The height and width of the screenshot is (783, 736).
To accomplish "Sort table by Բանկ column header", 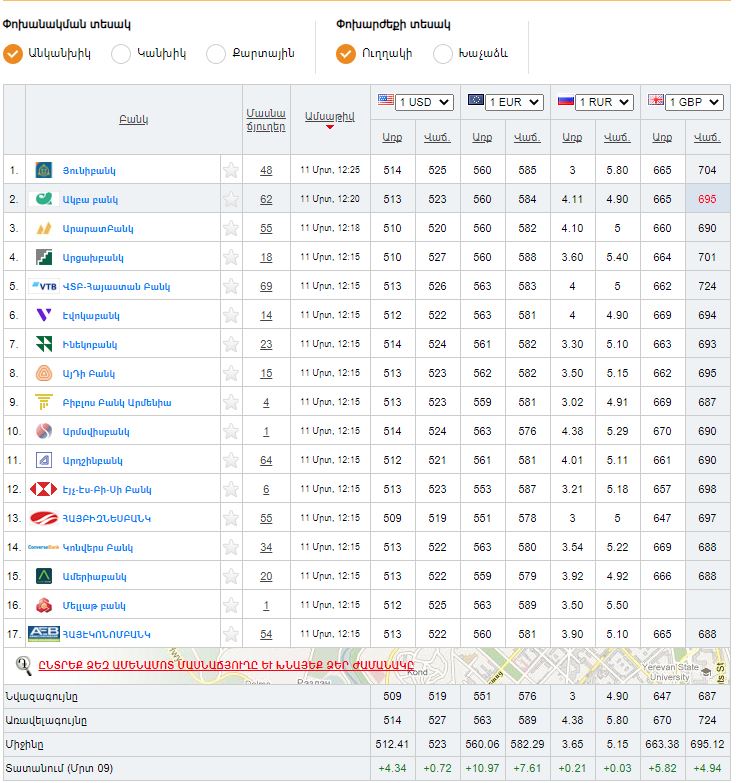I will tap(133, 120).
